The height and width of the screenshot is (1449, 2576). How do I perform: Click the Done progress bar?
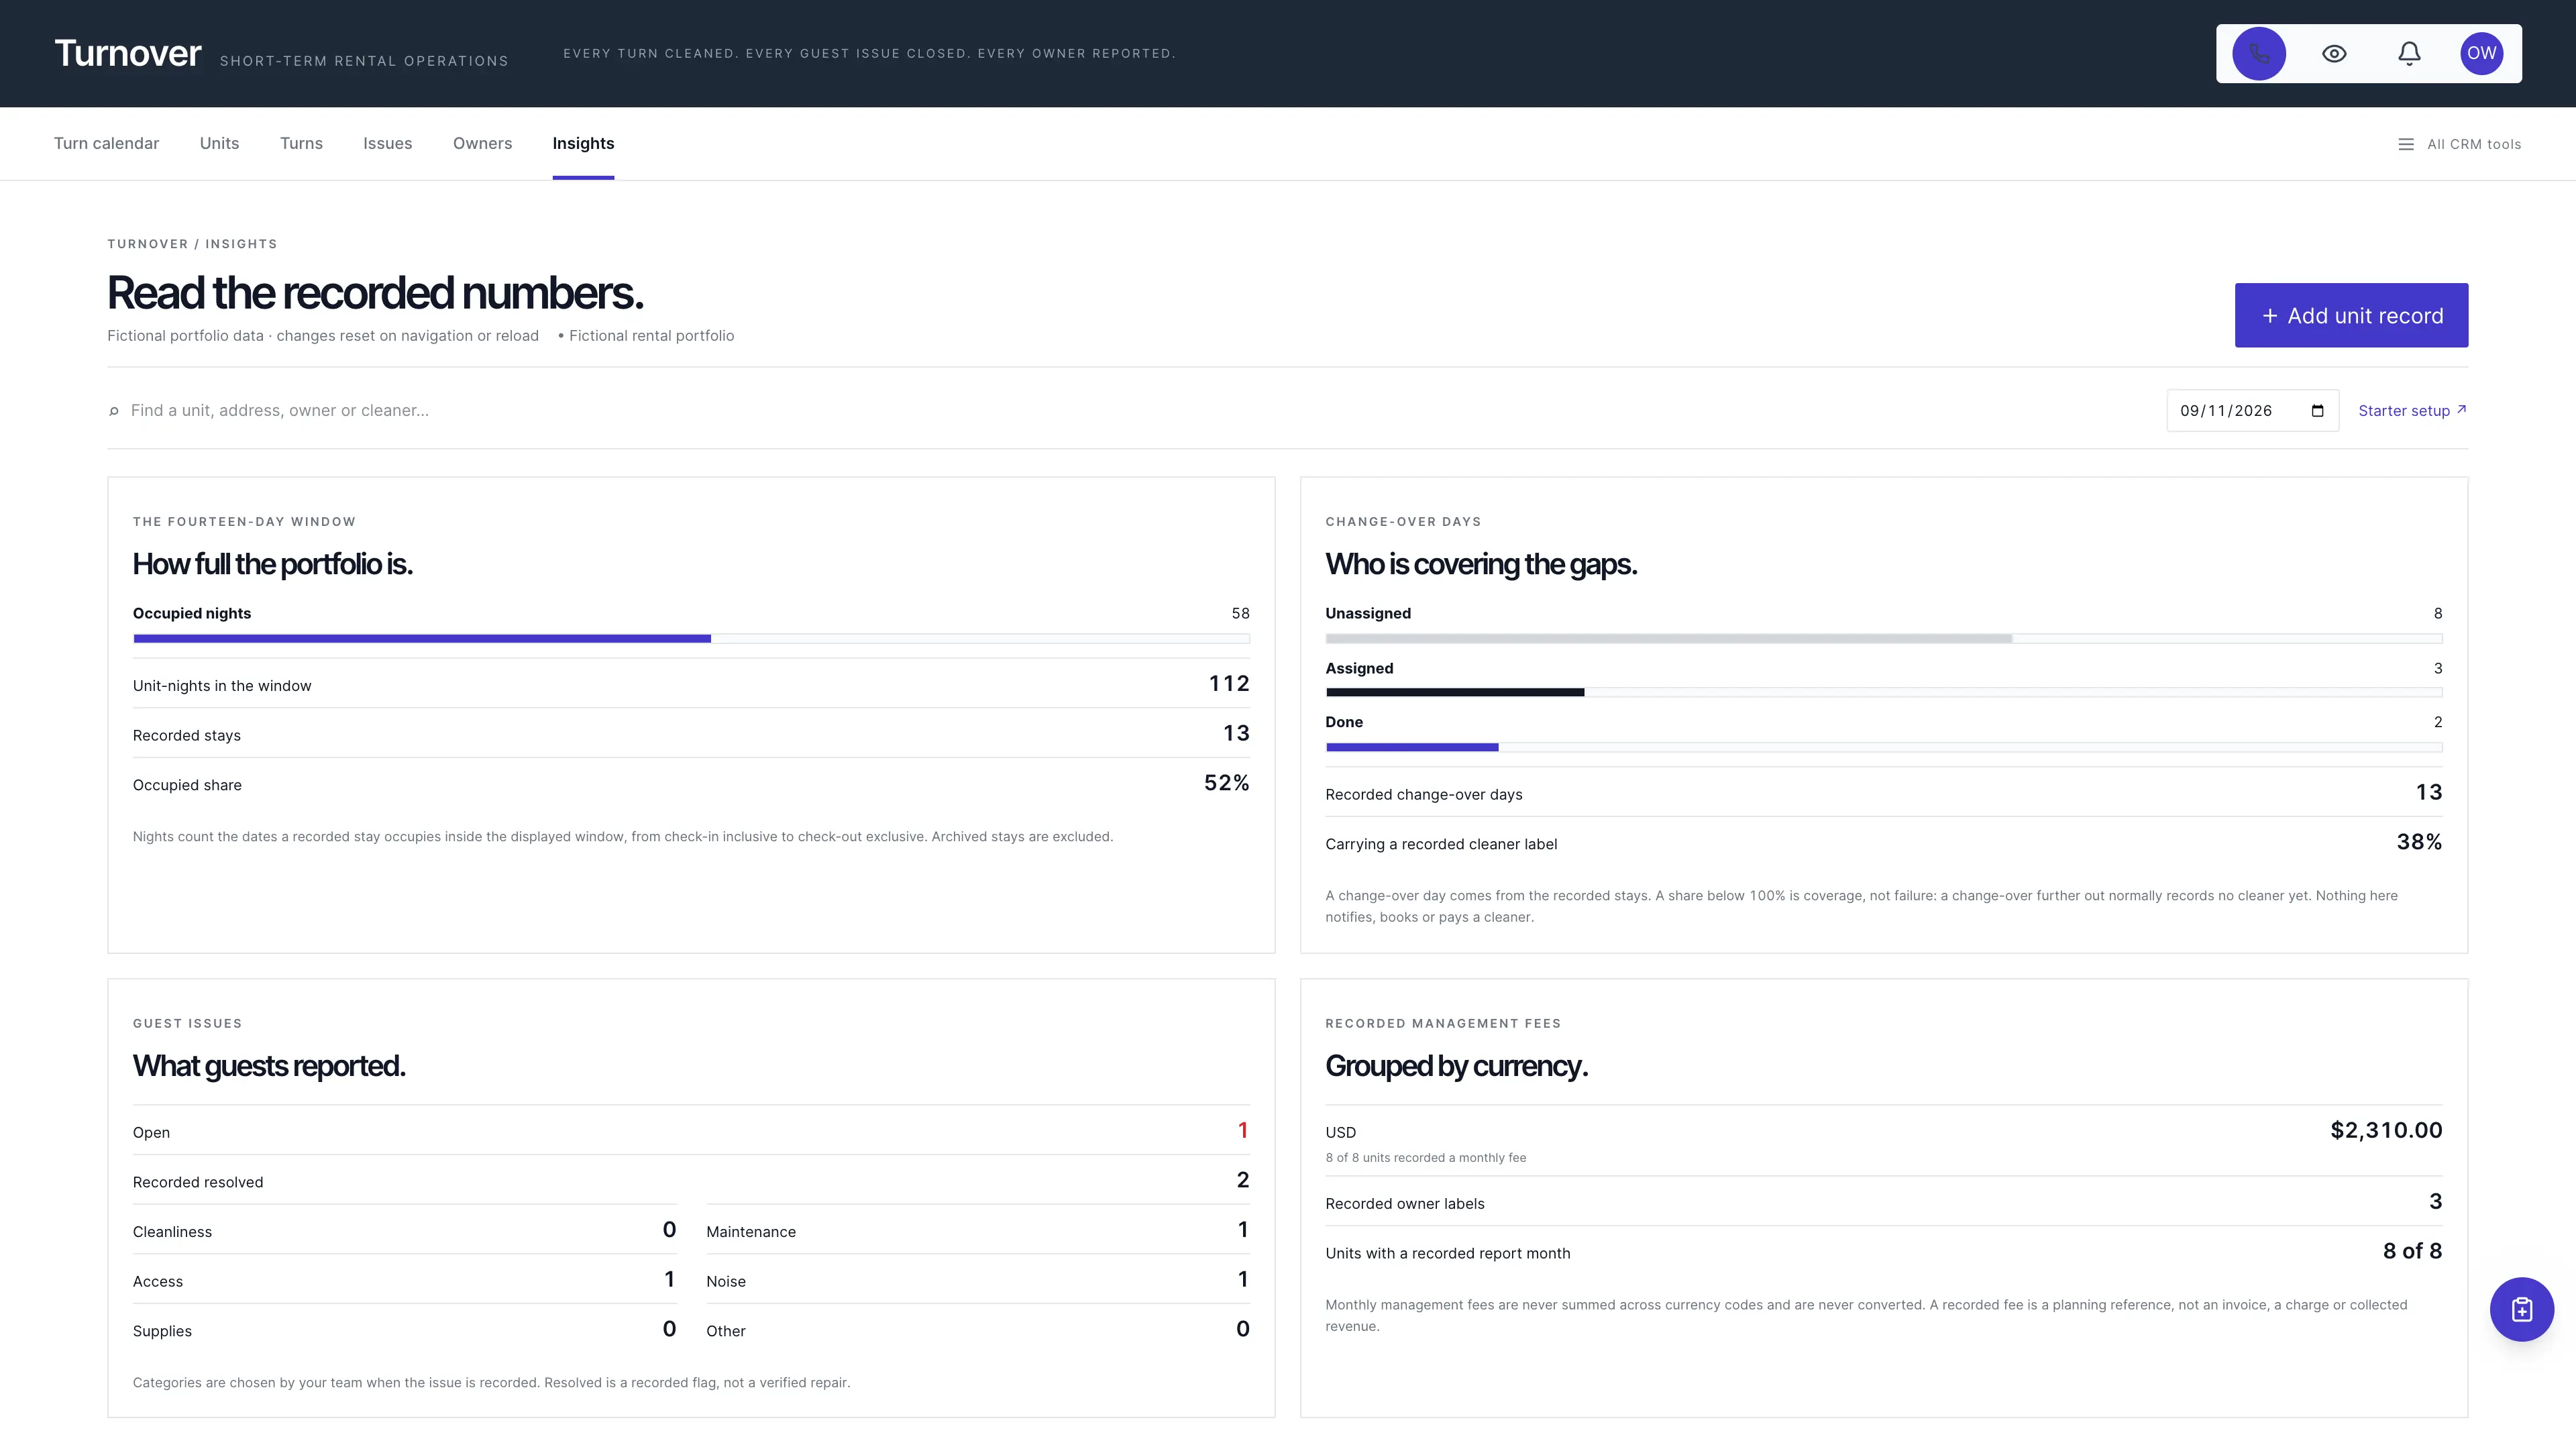tap(1883, 747)
